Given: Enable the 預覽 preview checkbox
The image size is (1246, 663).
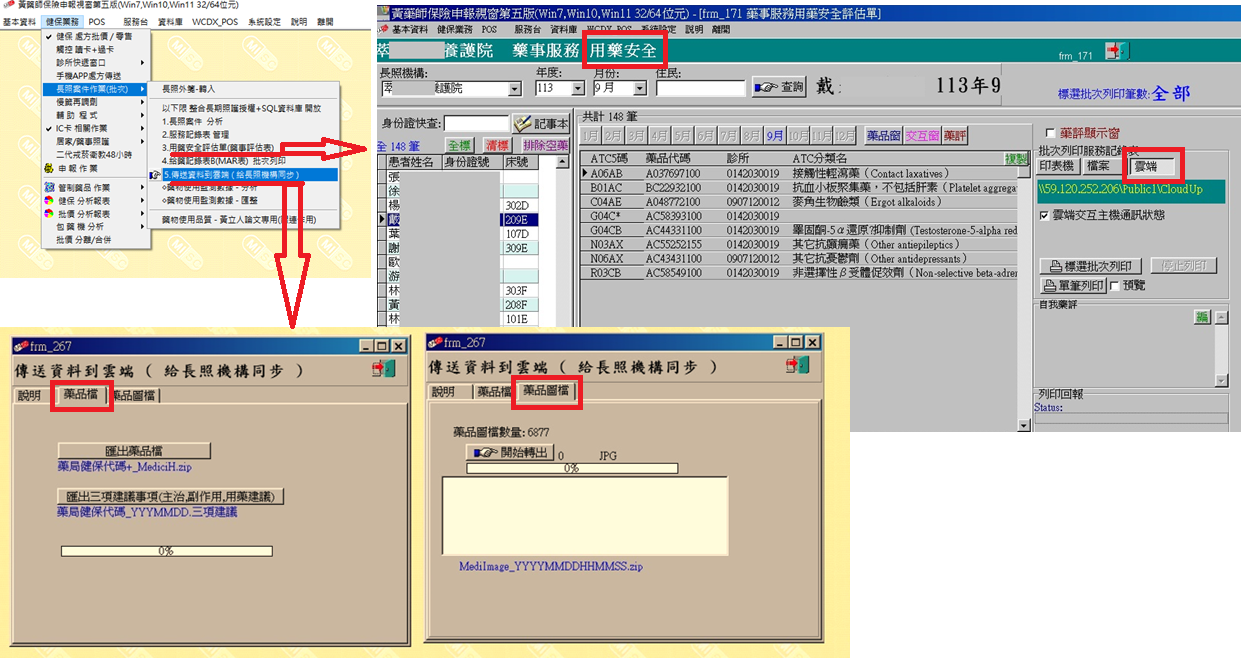Looking at the screenshot, I should (x=1115, y=285).
